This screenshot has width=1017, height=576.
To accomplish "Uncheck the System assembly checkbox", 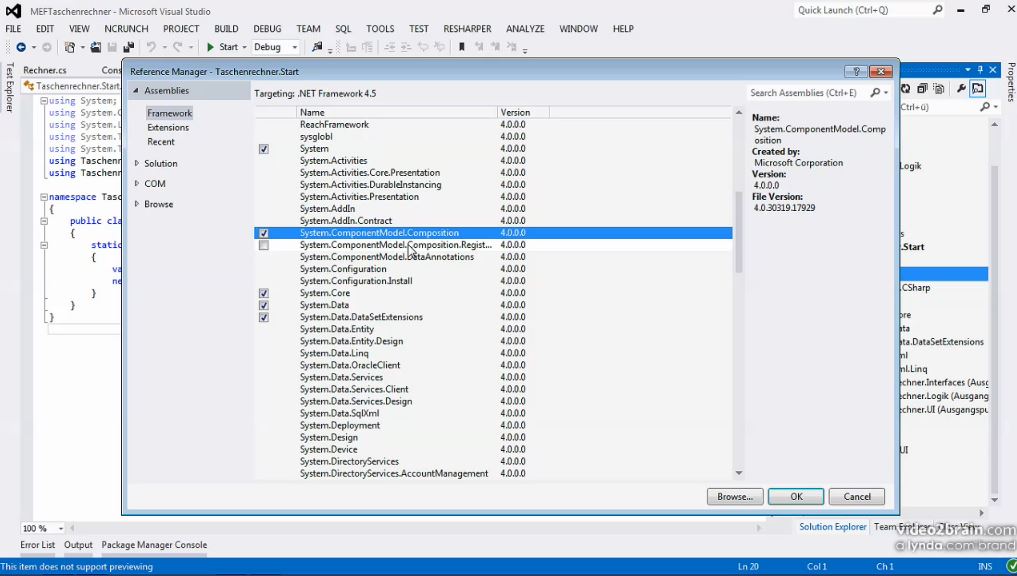I will [x=264, y=149].
